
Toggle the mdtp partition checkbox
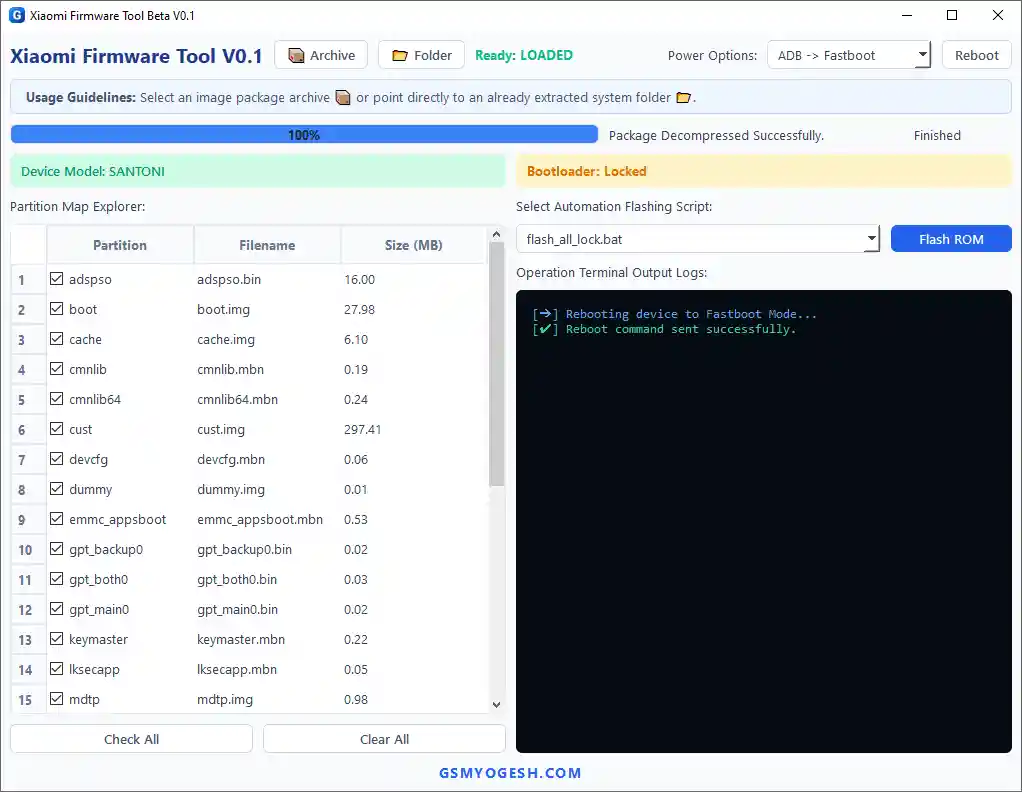57,698
